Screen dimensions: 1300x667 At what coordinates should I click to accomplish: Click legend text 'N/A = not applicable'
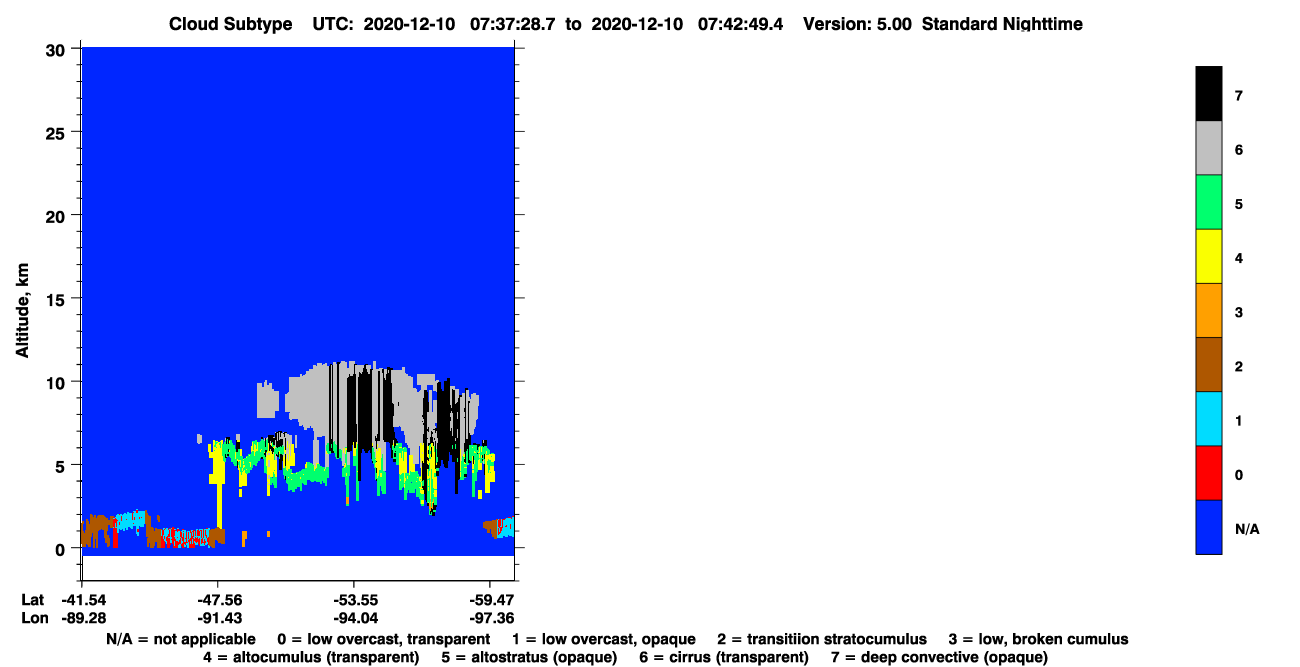[180, 639]
